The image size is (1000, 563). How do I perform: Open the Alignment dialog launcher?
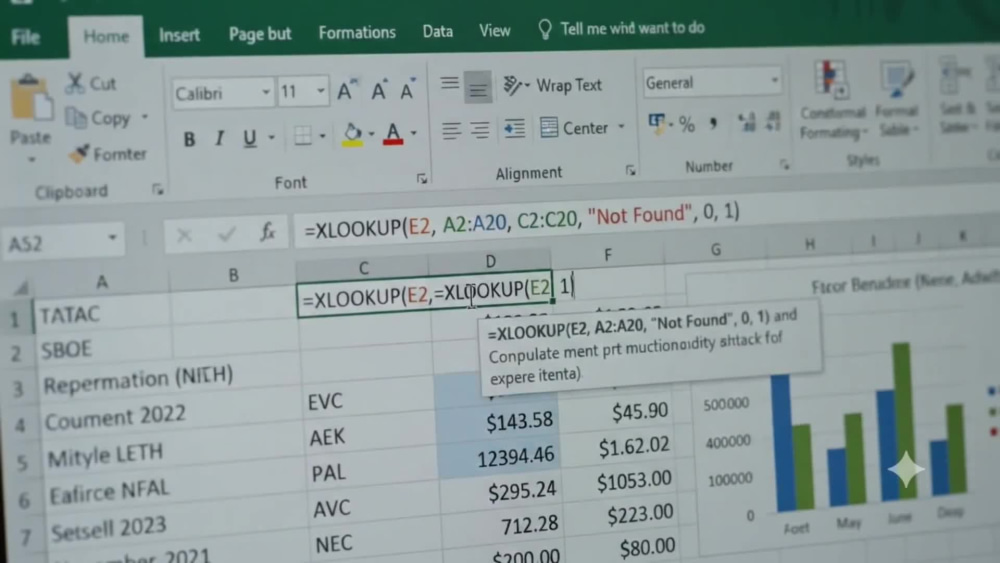(630, 170)
